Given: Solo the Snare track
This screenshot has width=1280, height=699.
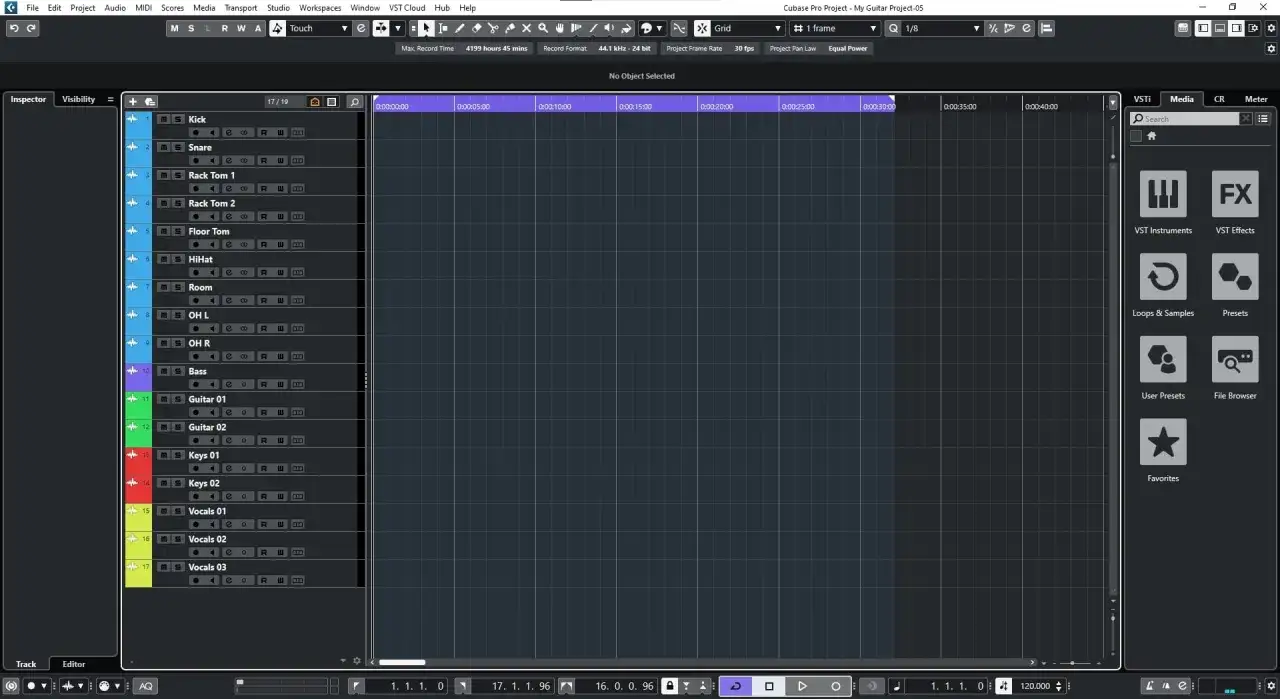Looking at the screenshot, I should tap(177, 147).
